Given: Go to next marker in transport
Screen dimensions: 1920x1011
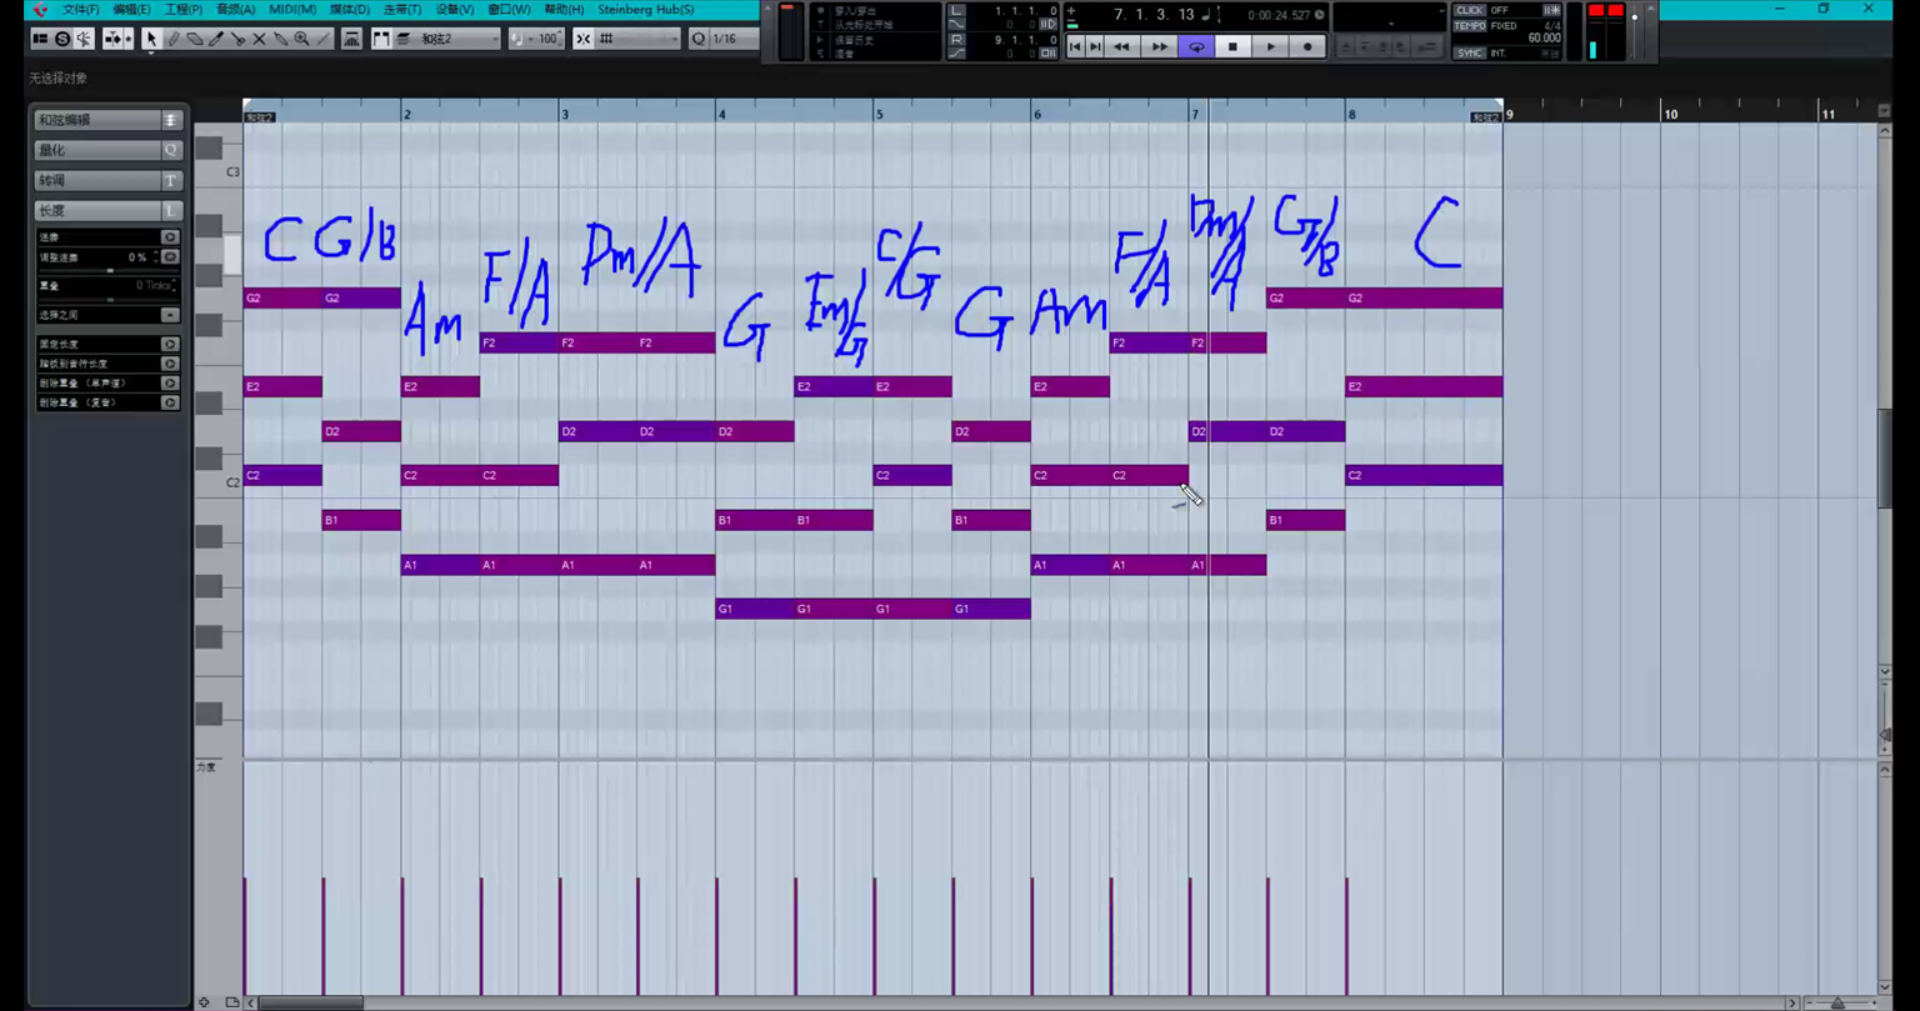Looking at the screenshot, I should (x=1095, y=46).
